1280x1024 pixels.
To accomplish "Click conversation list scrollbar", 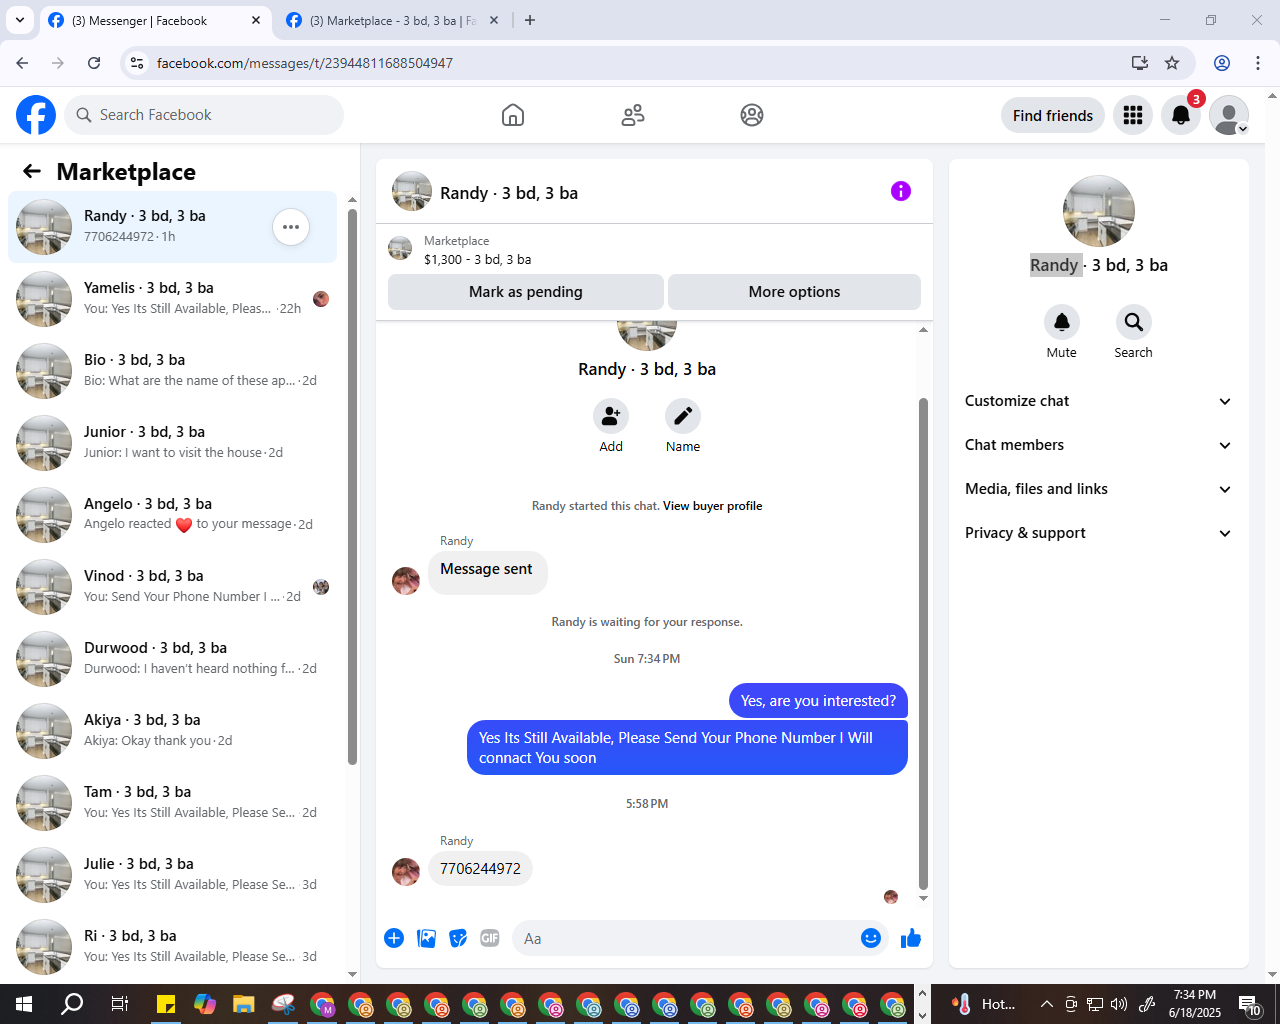I will point(352,486).
